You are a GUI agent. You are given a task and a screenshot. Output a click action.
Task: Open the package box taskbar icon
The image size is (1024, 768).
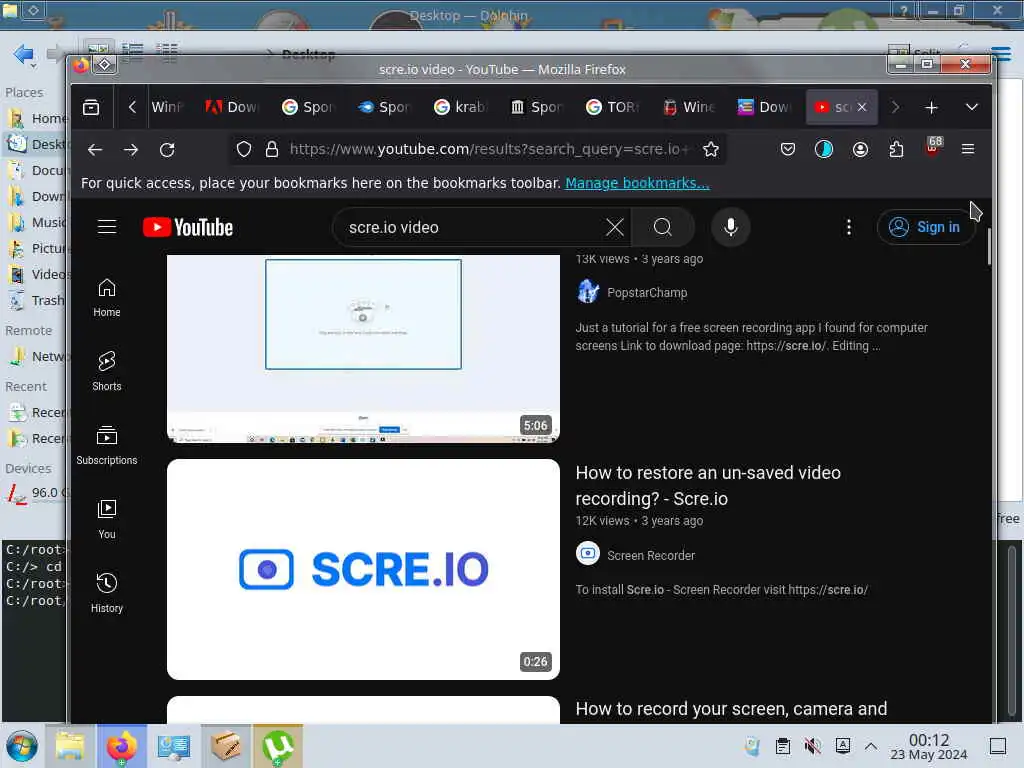tap(226, 746)
